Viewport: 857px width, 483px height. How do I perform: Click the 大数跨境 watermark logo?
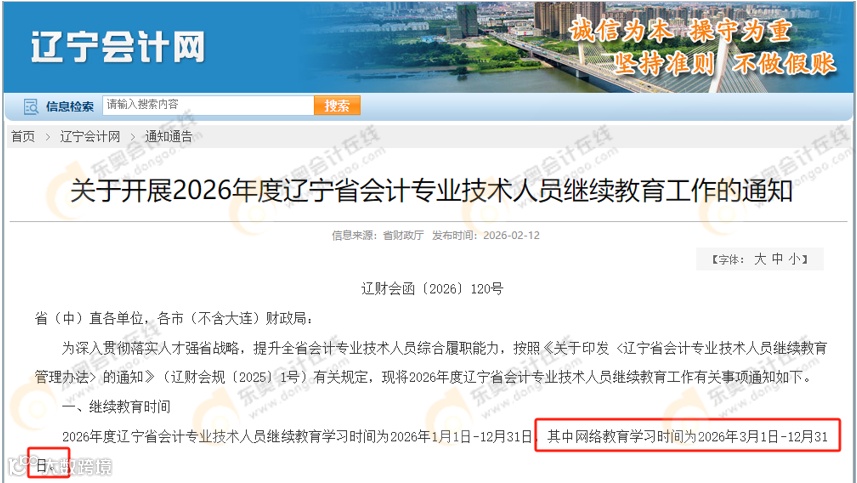[x=60, y=466]
